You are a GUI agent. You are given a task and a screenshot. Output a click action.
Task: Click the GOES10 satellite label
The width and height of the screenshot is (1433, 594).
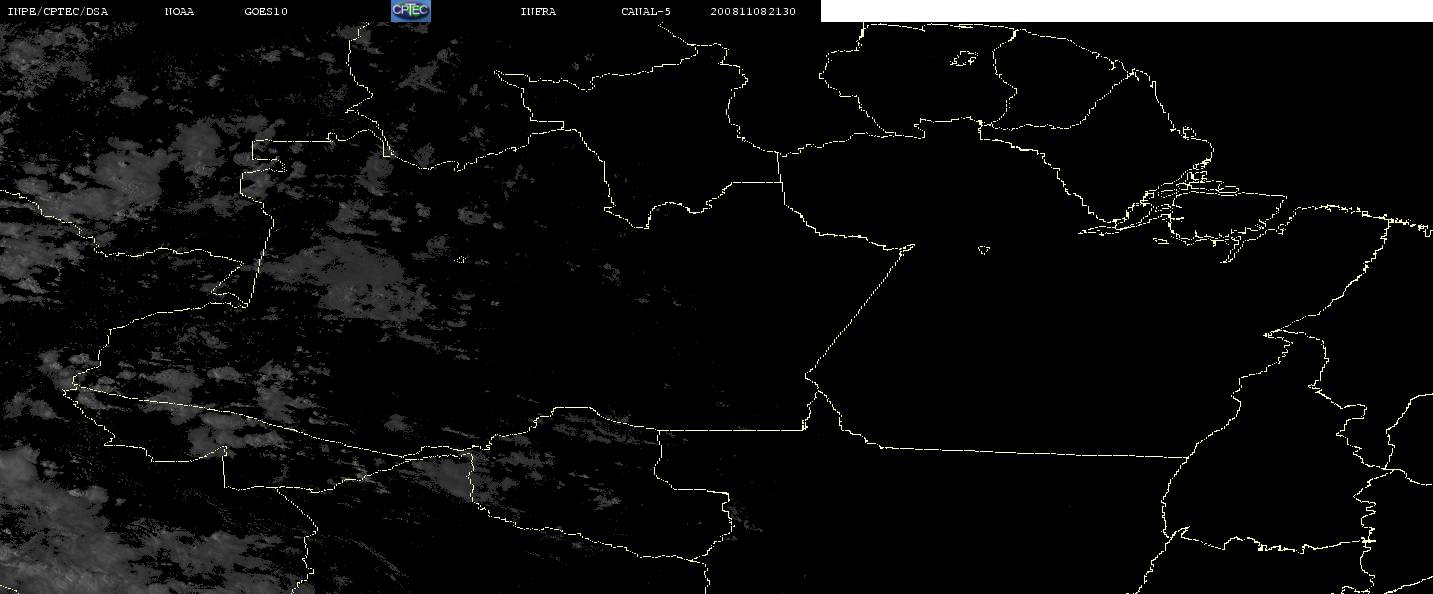[266, 12]
